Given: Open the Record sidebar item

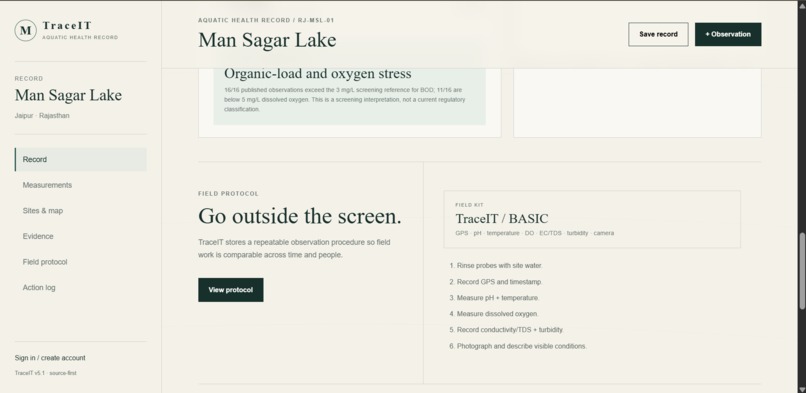Looking at the screenshot, I should tap(81, 159).
